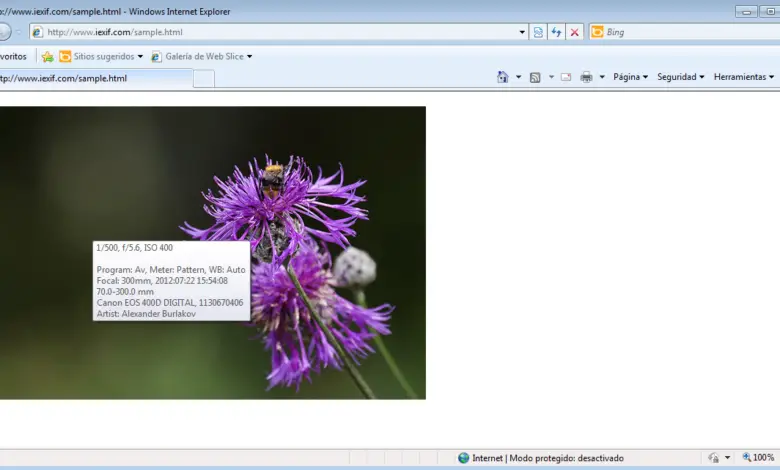Minimize the Internet Explorer window

[746, 11]
